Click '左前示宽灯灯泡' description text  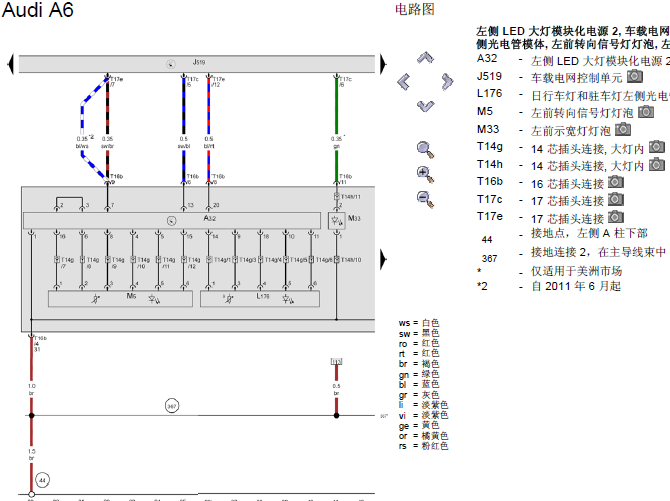[570, 130]
